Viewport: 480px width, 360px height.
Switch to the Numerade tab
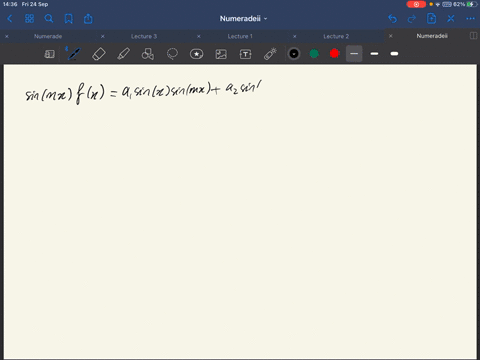pos(48,36)
